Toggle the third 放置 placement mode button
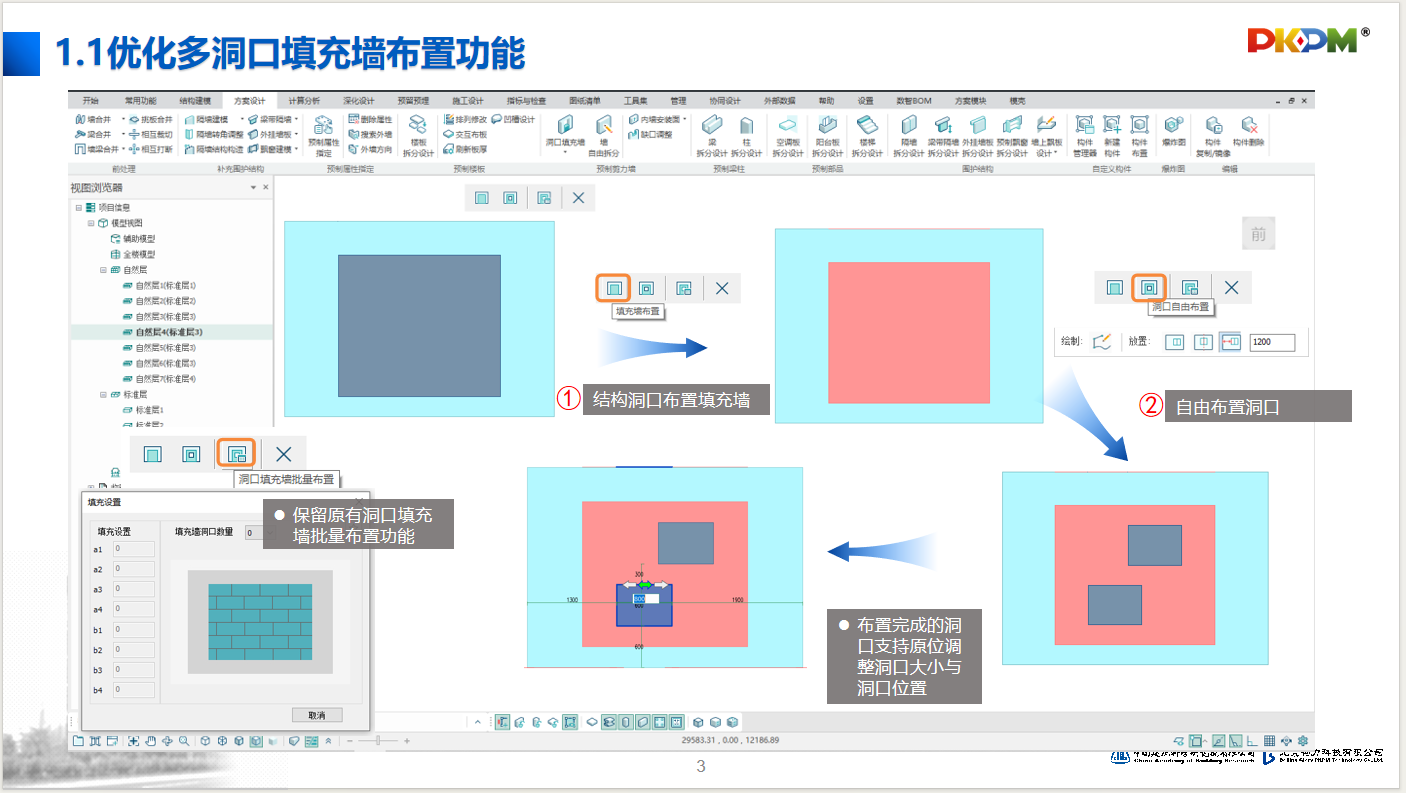 click(x=1230, y=342)
